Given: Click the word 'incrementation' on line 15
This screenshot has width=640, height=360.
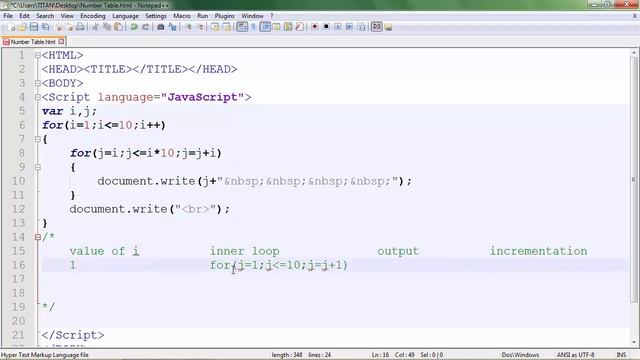Looking at the screenshot, I should 538,251.
